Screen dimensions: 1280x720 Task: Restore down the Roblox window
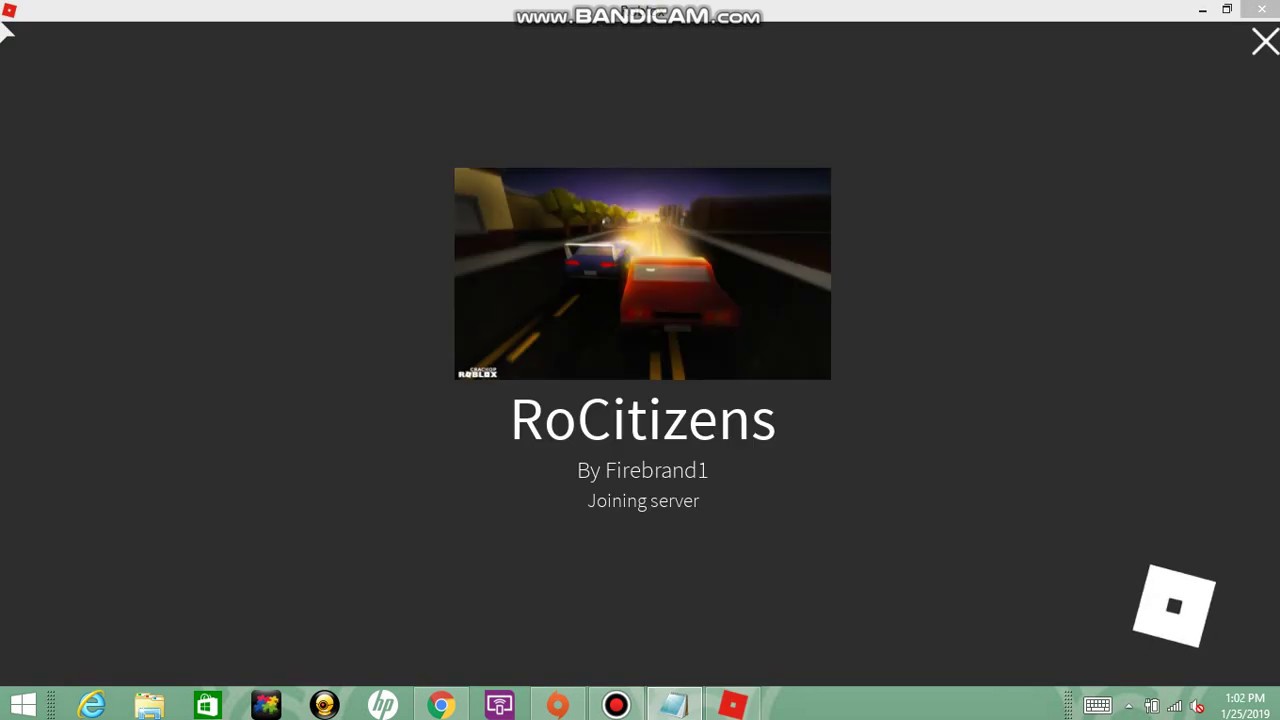(1227, 10)
